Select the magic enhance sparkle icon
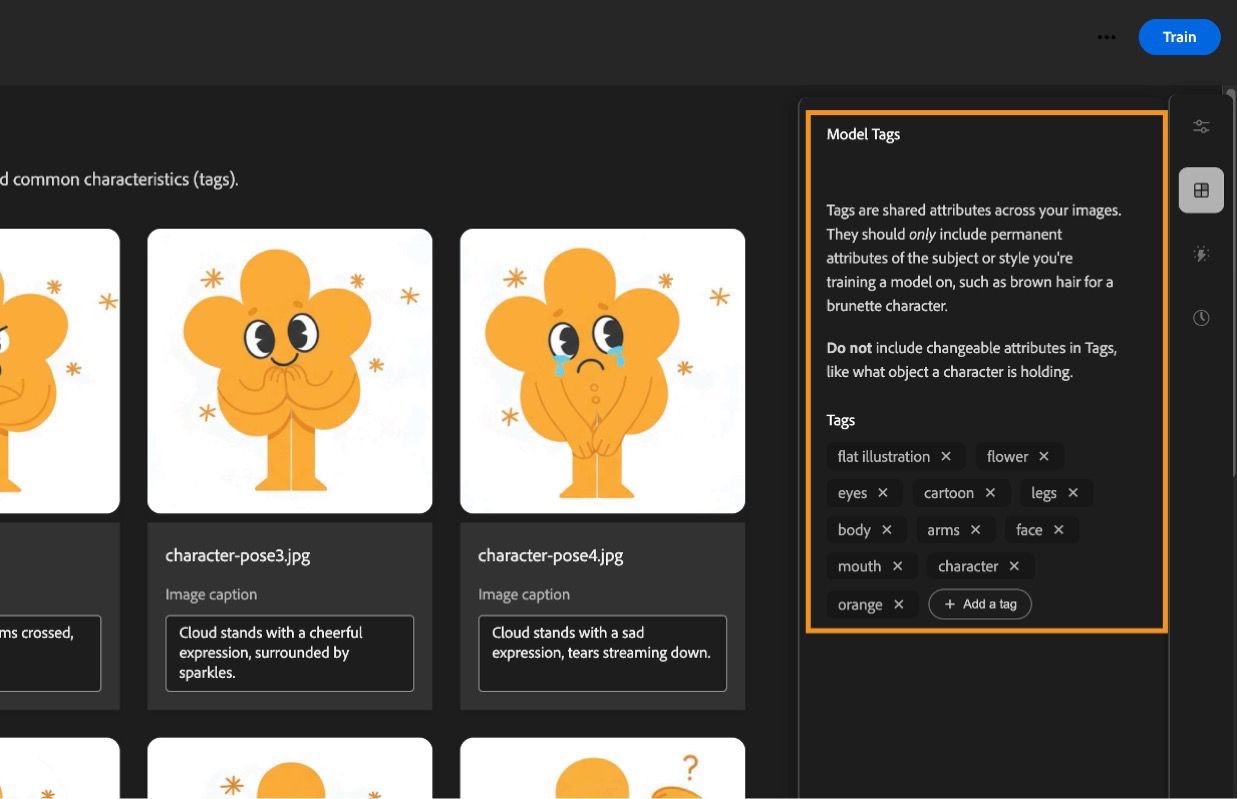The image size is (1237, 799). pyautogui.click(x=1201, y=253)
